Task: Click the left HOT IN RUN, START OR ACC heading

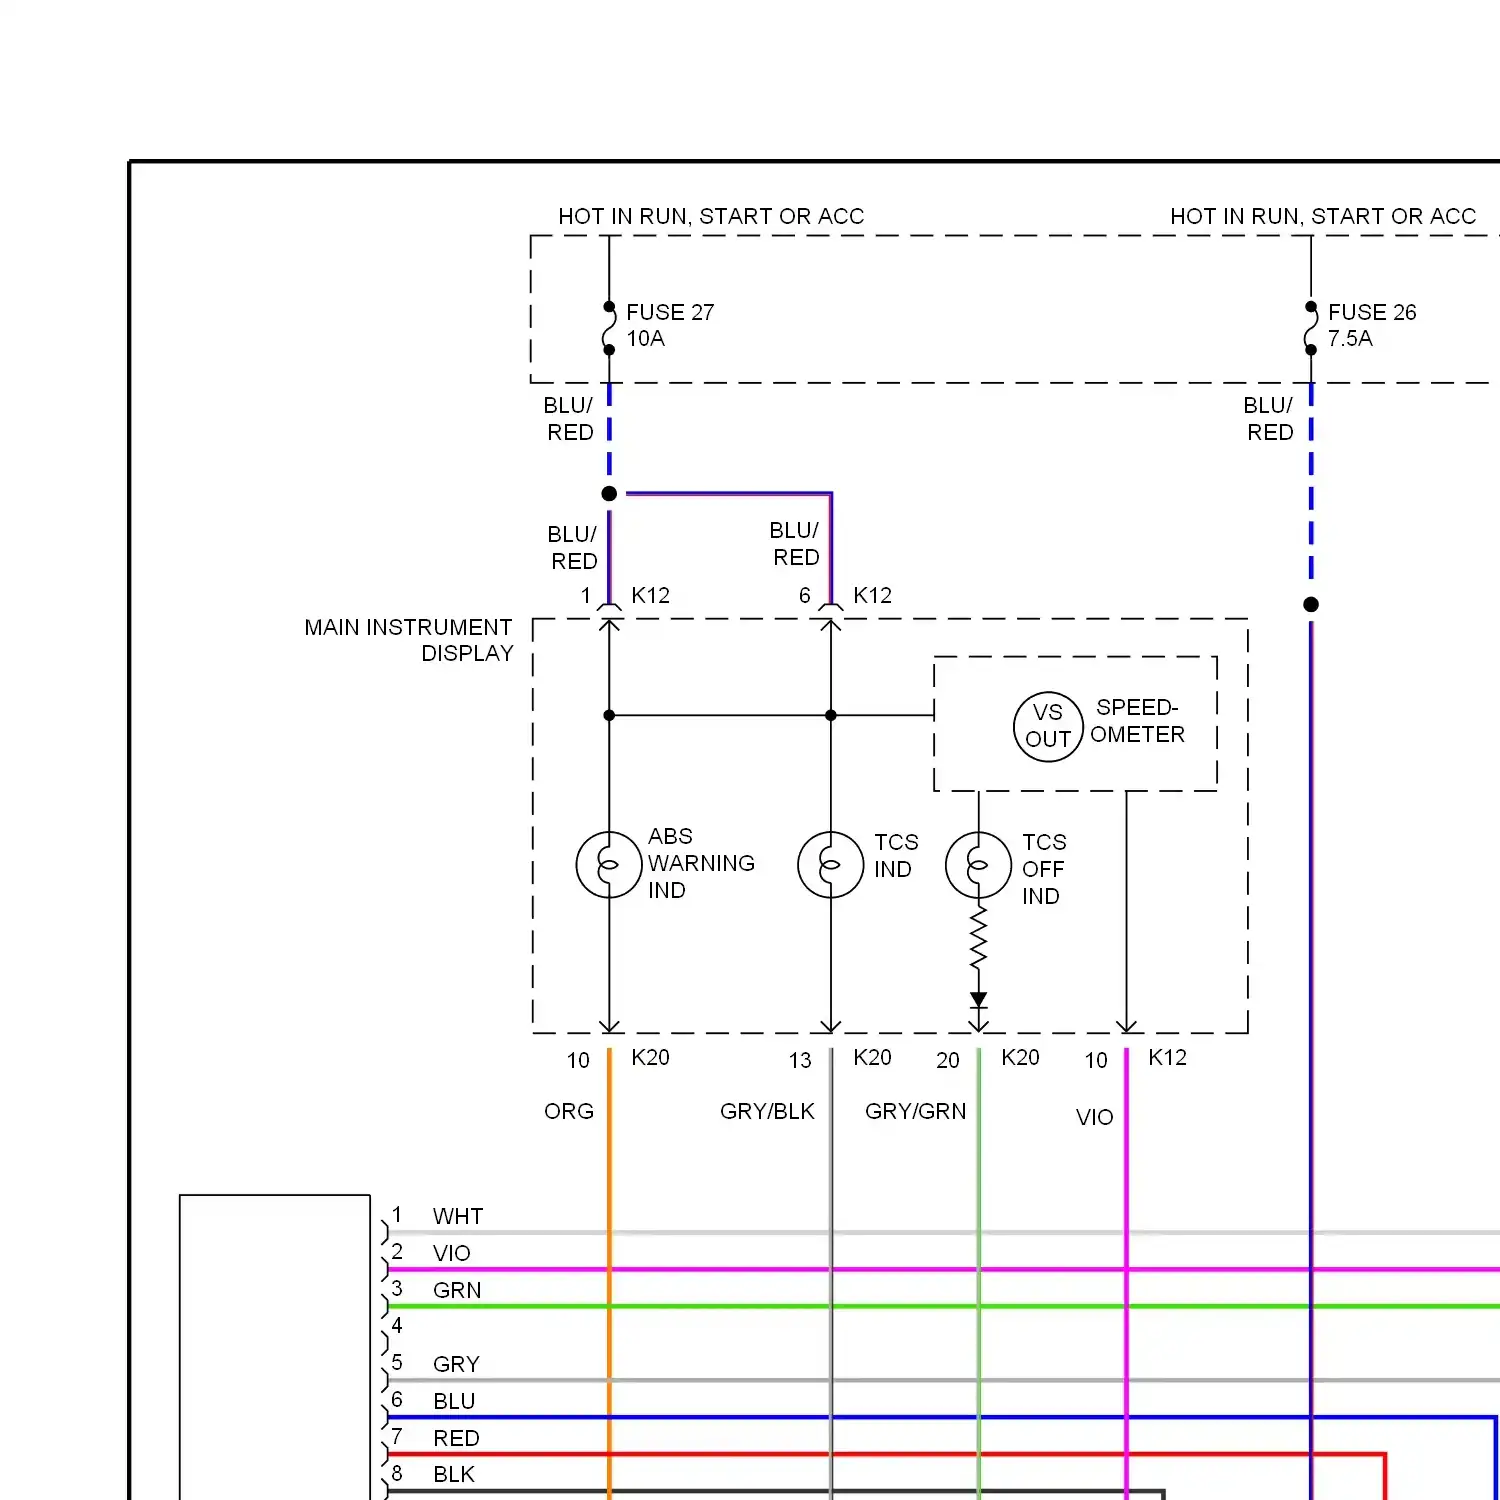Action: [x=711, y=216]
